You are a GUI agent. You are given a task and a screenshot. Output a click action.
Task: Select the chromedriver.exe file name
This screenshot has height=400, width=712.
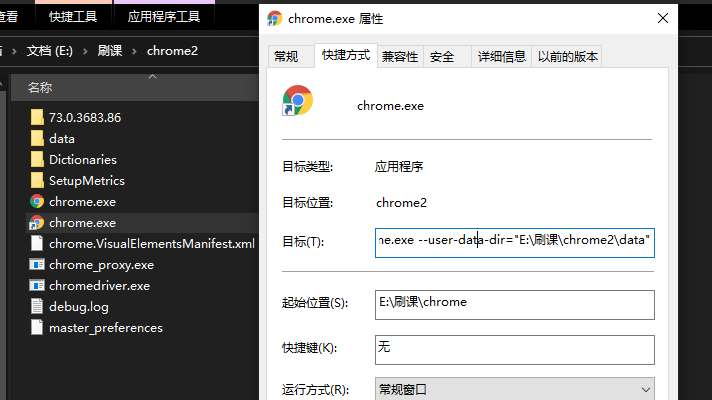(99, 286)
